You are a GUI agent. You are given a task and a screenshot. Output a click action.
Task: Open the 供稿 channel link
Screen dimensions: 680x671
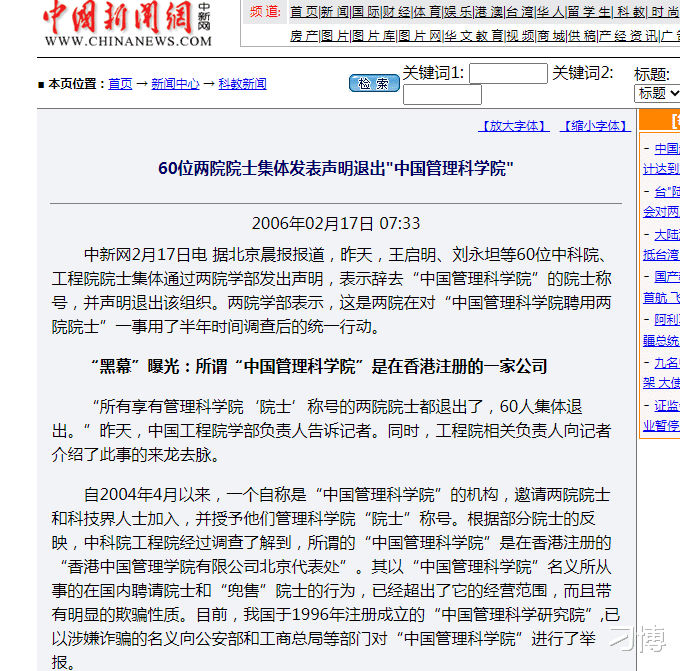[582, 36]
